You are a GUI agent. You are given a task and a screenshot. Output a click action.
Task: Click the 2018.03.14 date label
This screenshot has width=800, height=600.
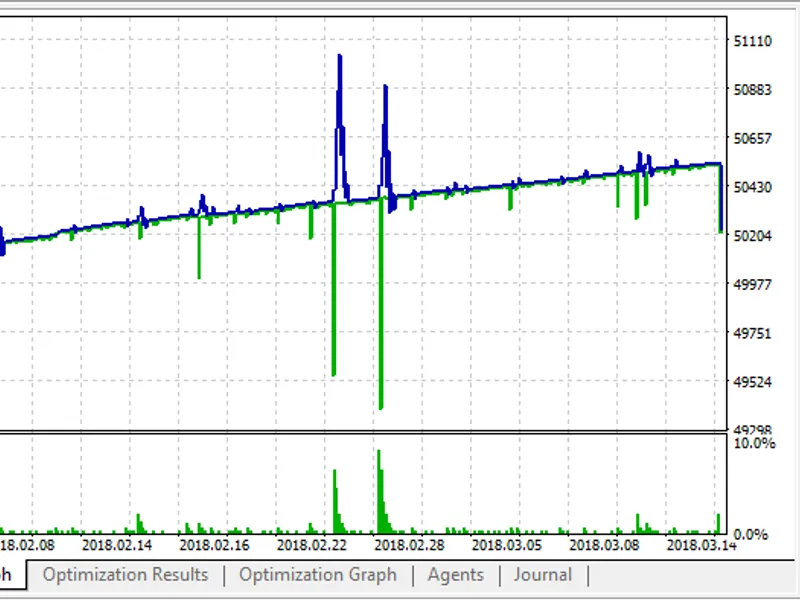[x=702, y=545]
